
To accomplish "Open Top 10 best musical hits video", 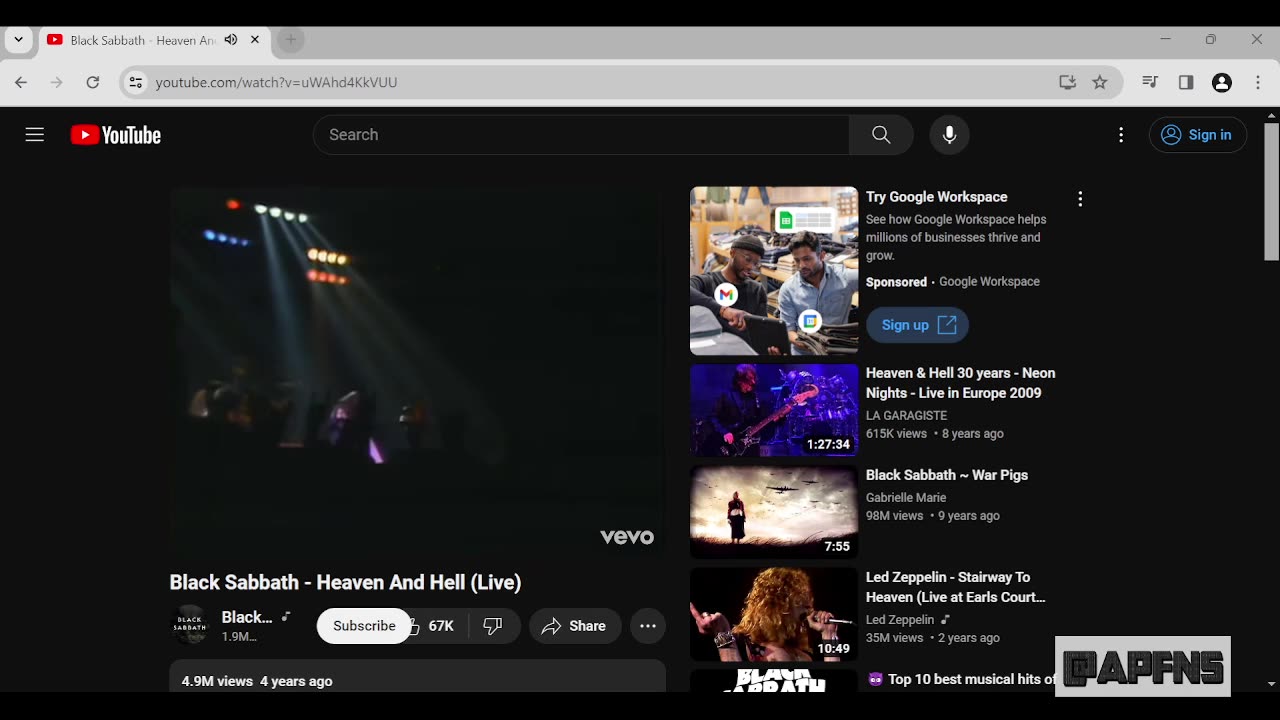I will [962, 679].
